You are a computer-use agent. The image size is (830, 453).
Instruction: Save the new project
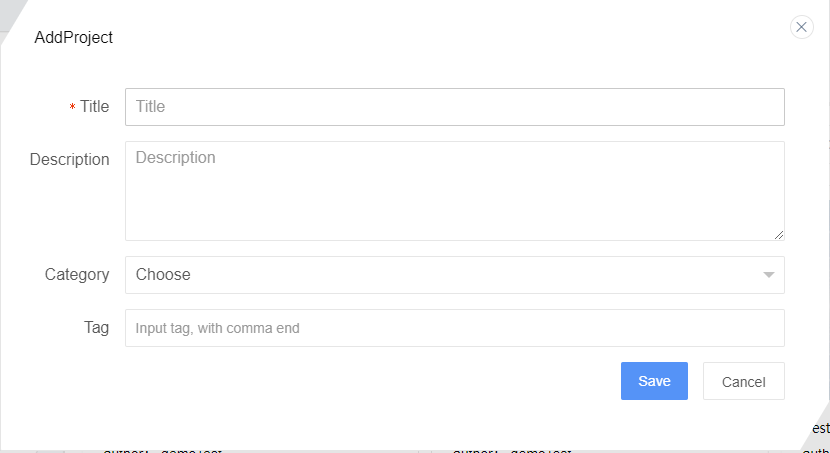coord(654,381)
